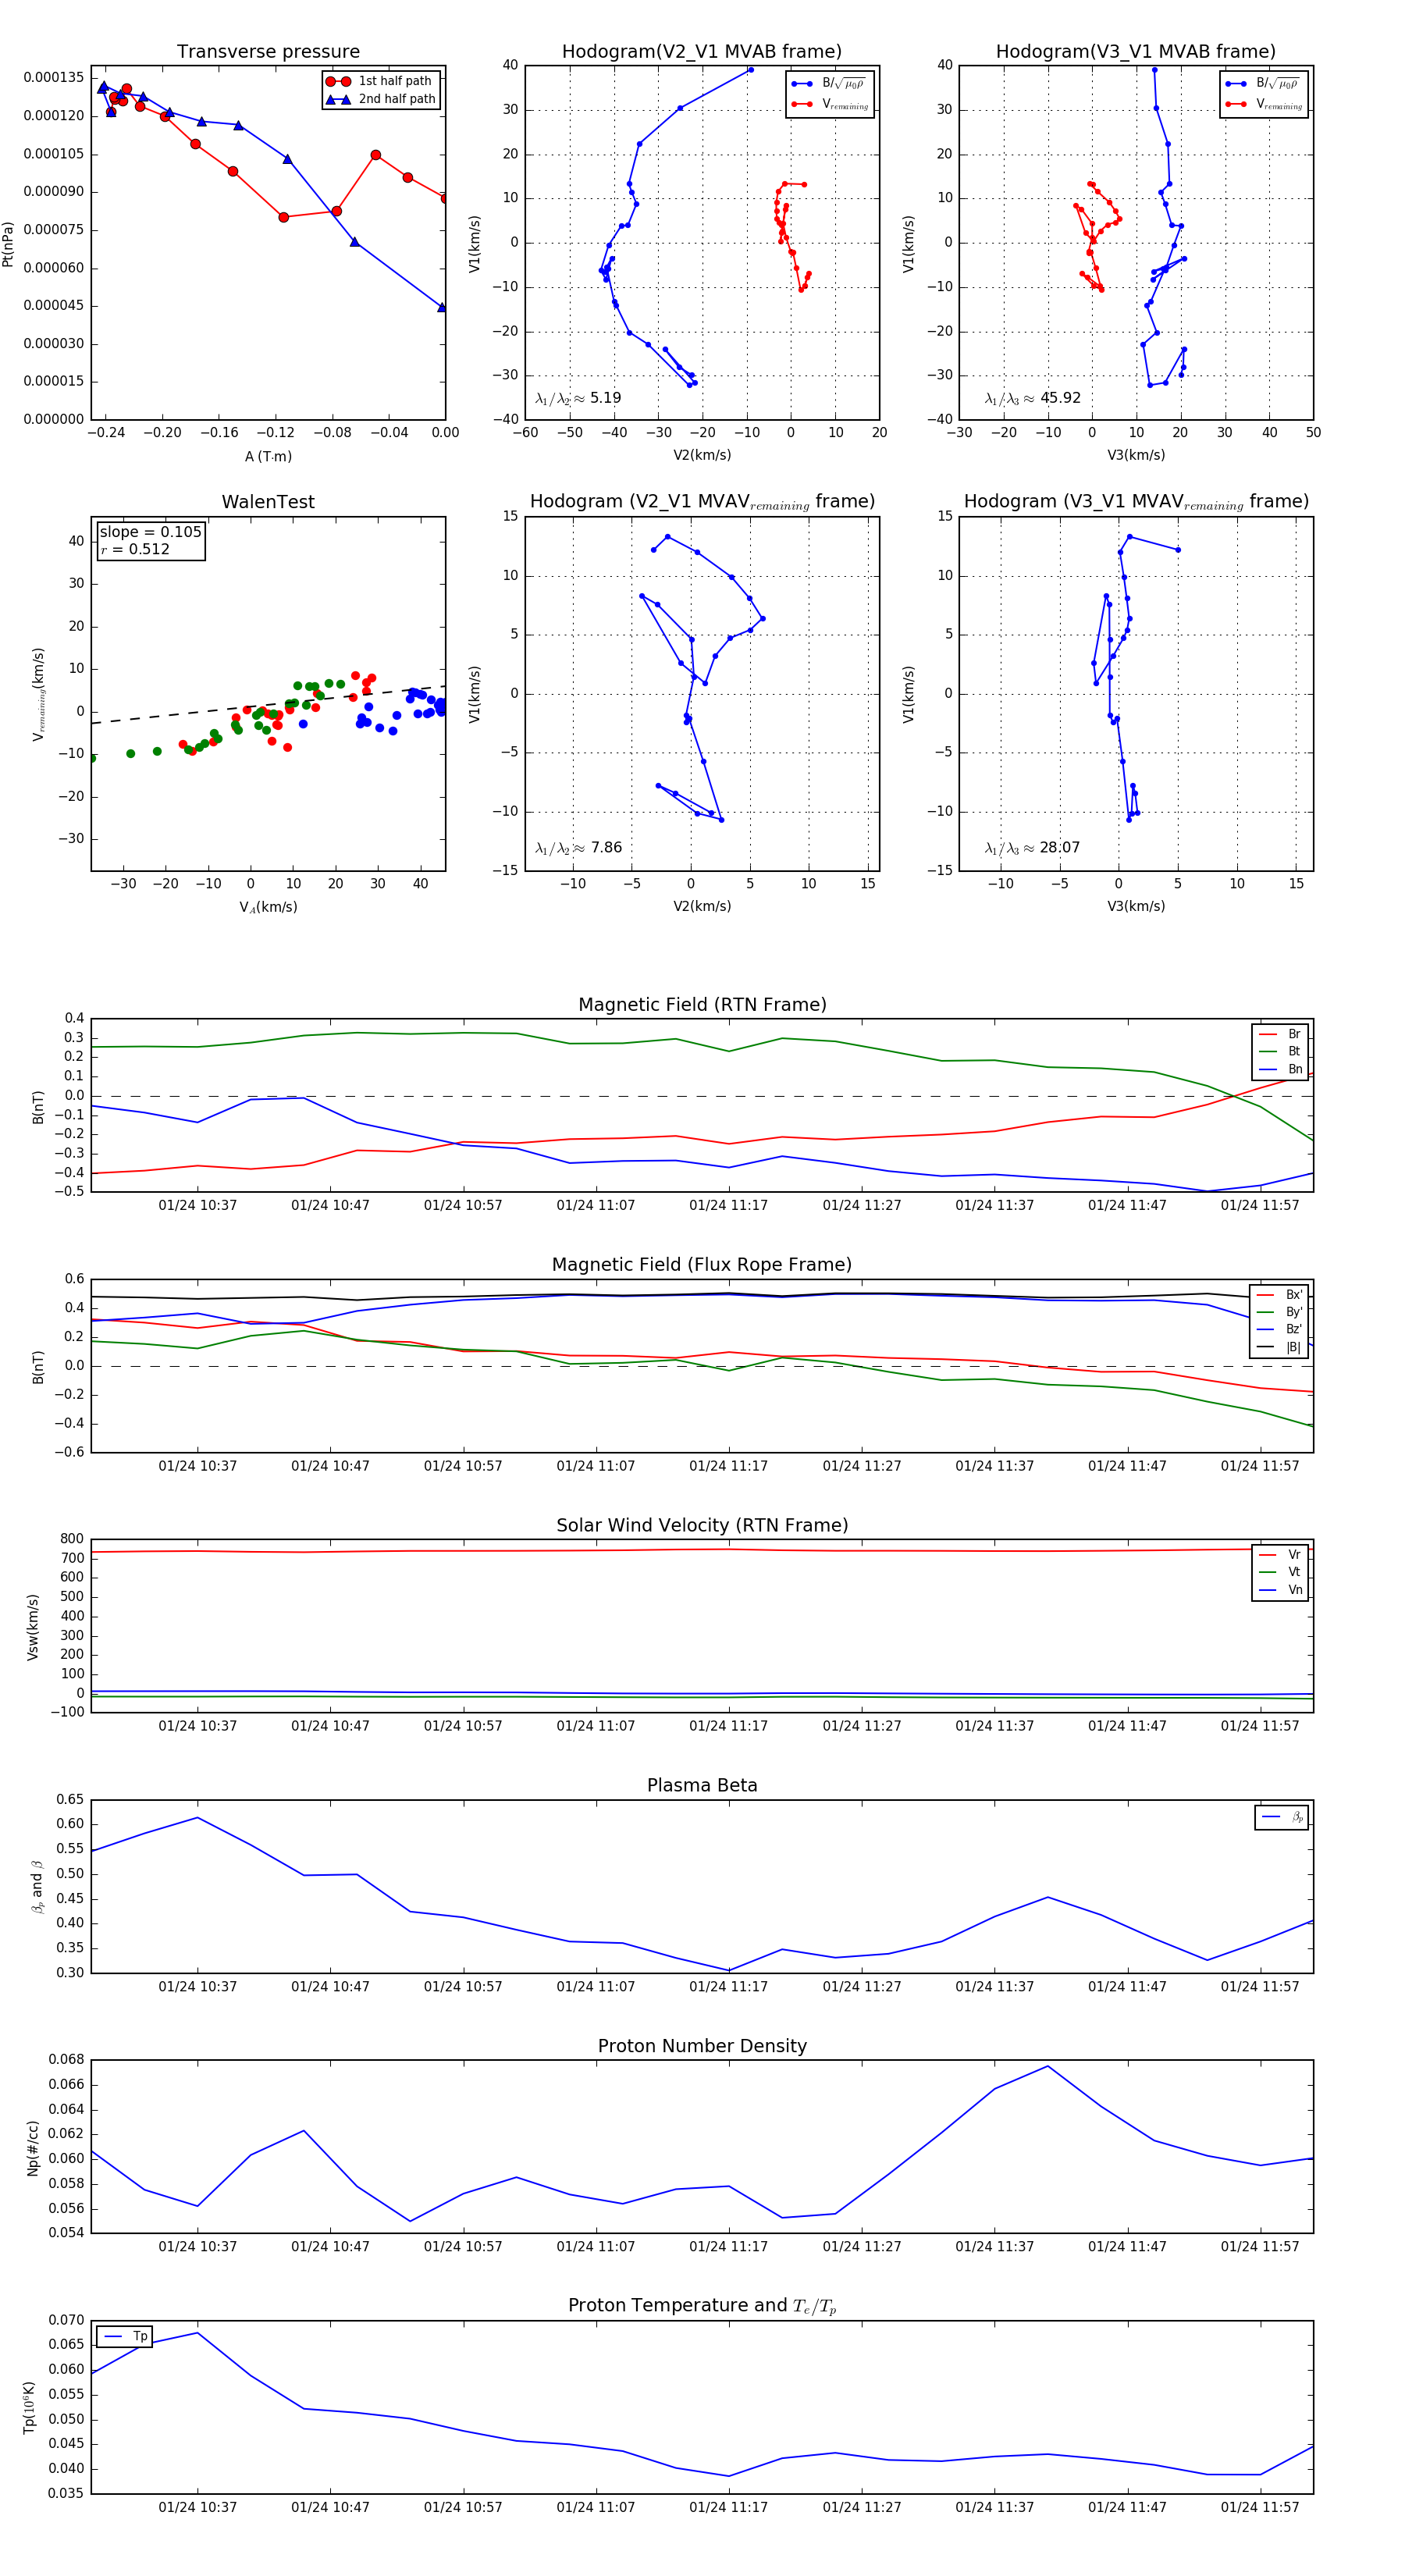Click '01/24 10:57' tick under Solar Wind plot
Image resolution: width=1405 pixels, height=2576 pixels.
pos(463,1726)
